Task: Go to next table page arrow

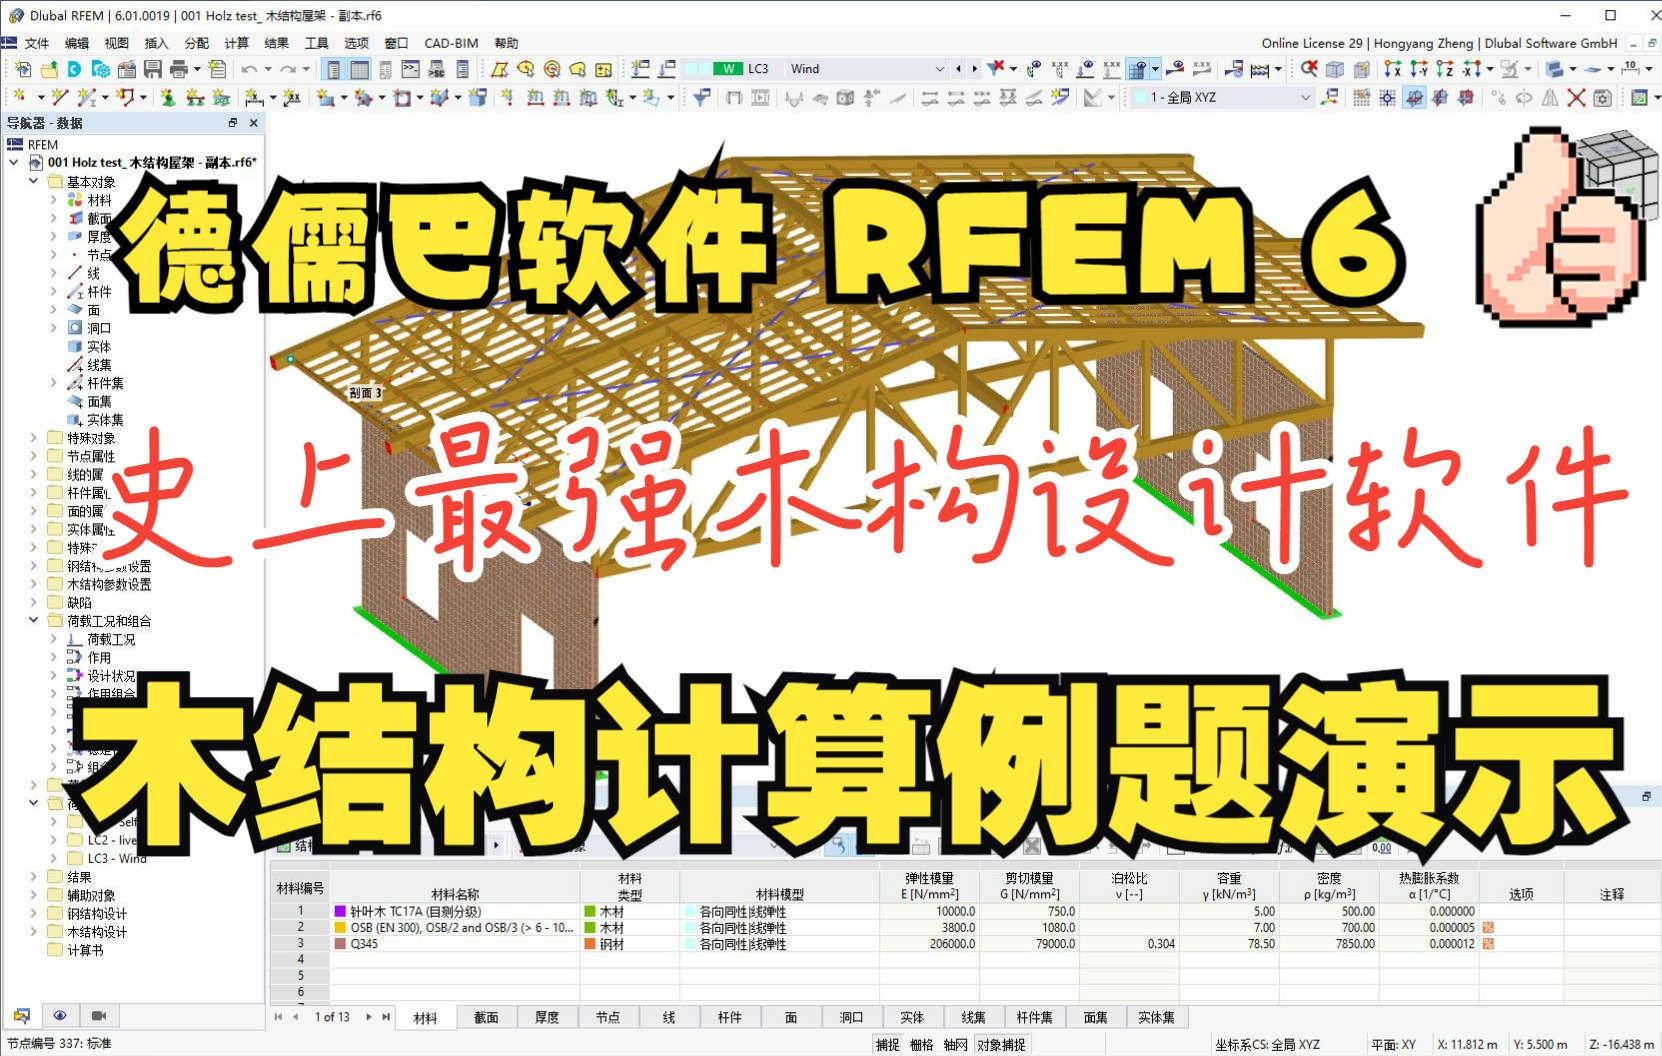Action: [x=369, y=1017]
